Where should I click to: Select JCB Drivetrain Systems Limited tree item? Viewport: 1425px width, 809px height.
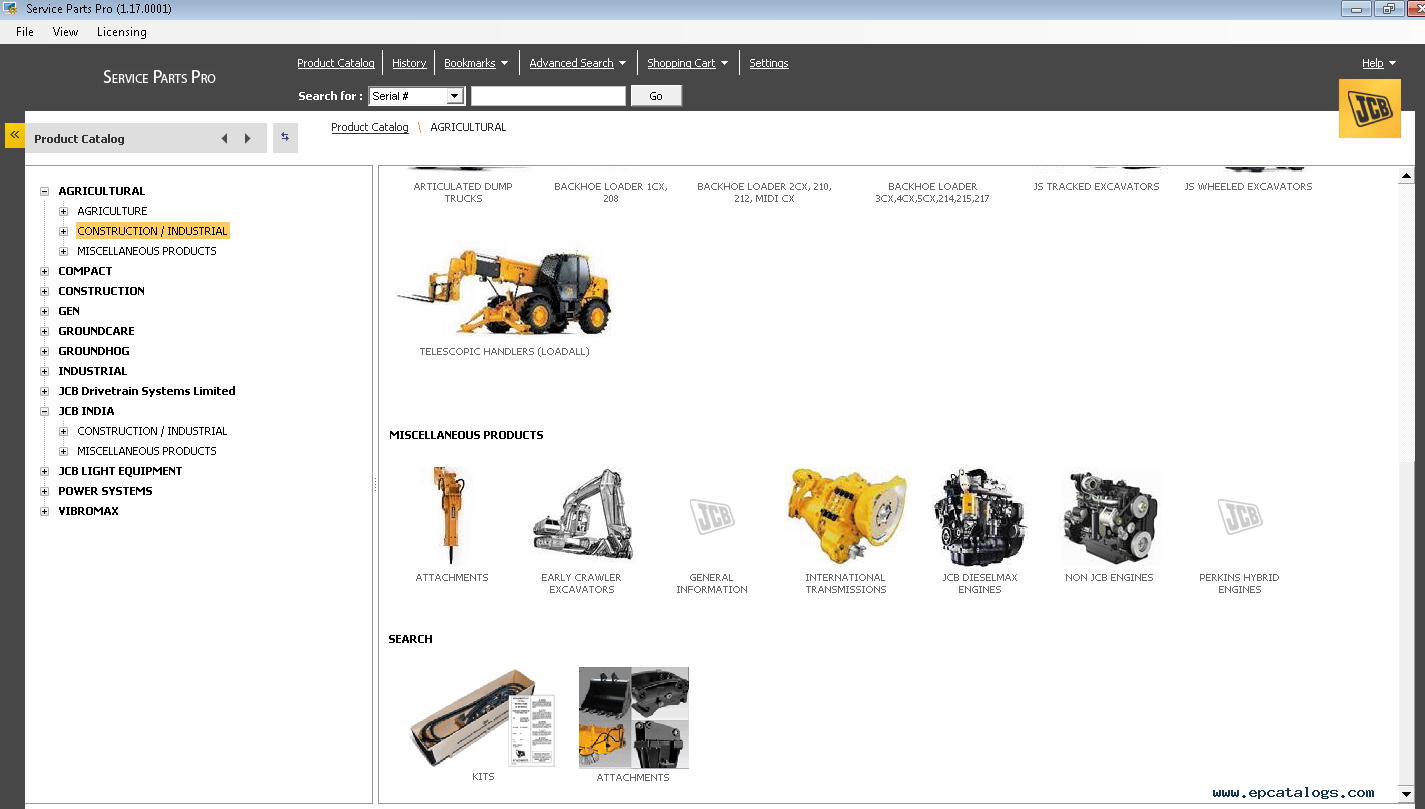pos(147,391)
